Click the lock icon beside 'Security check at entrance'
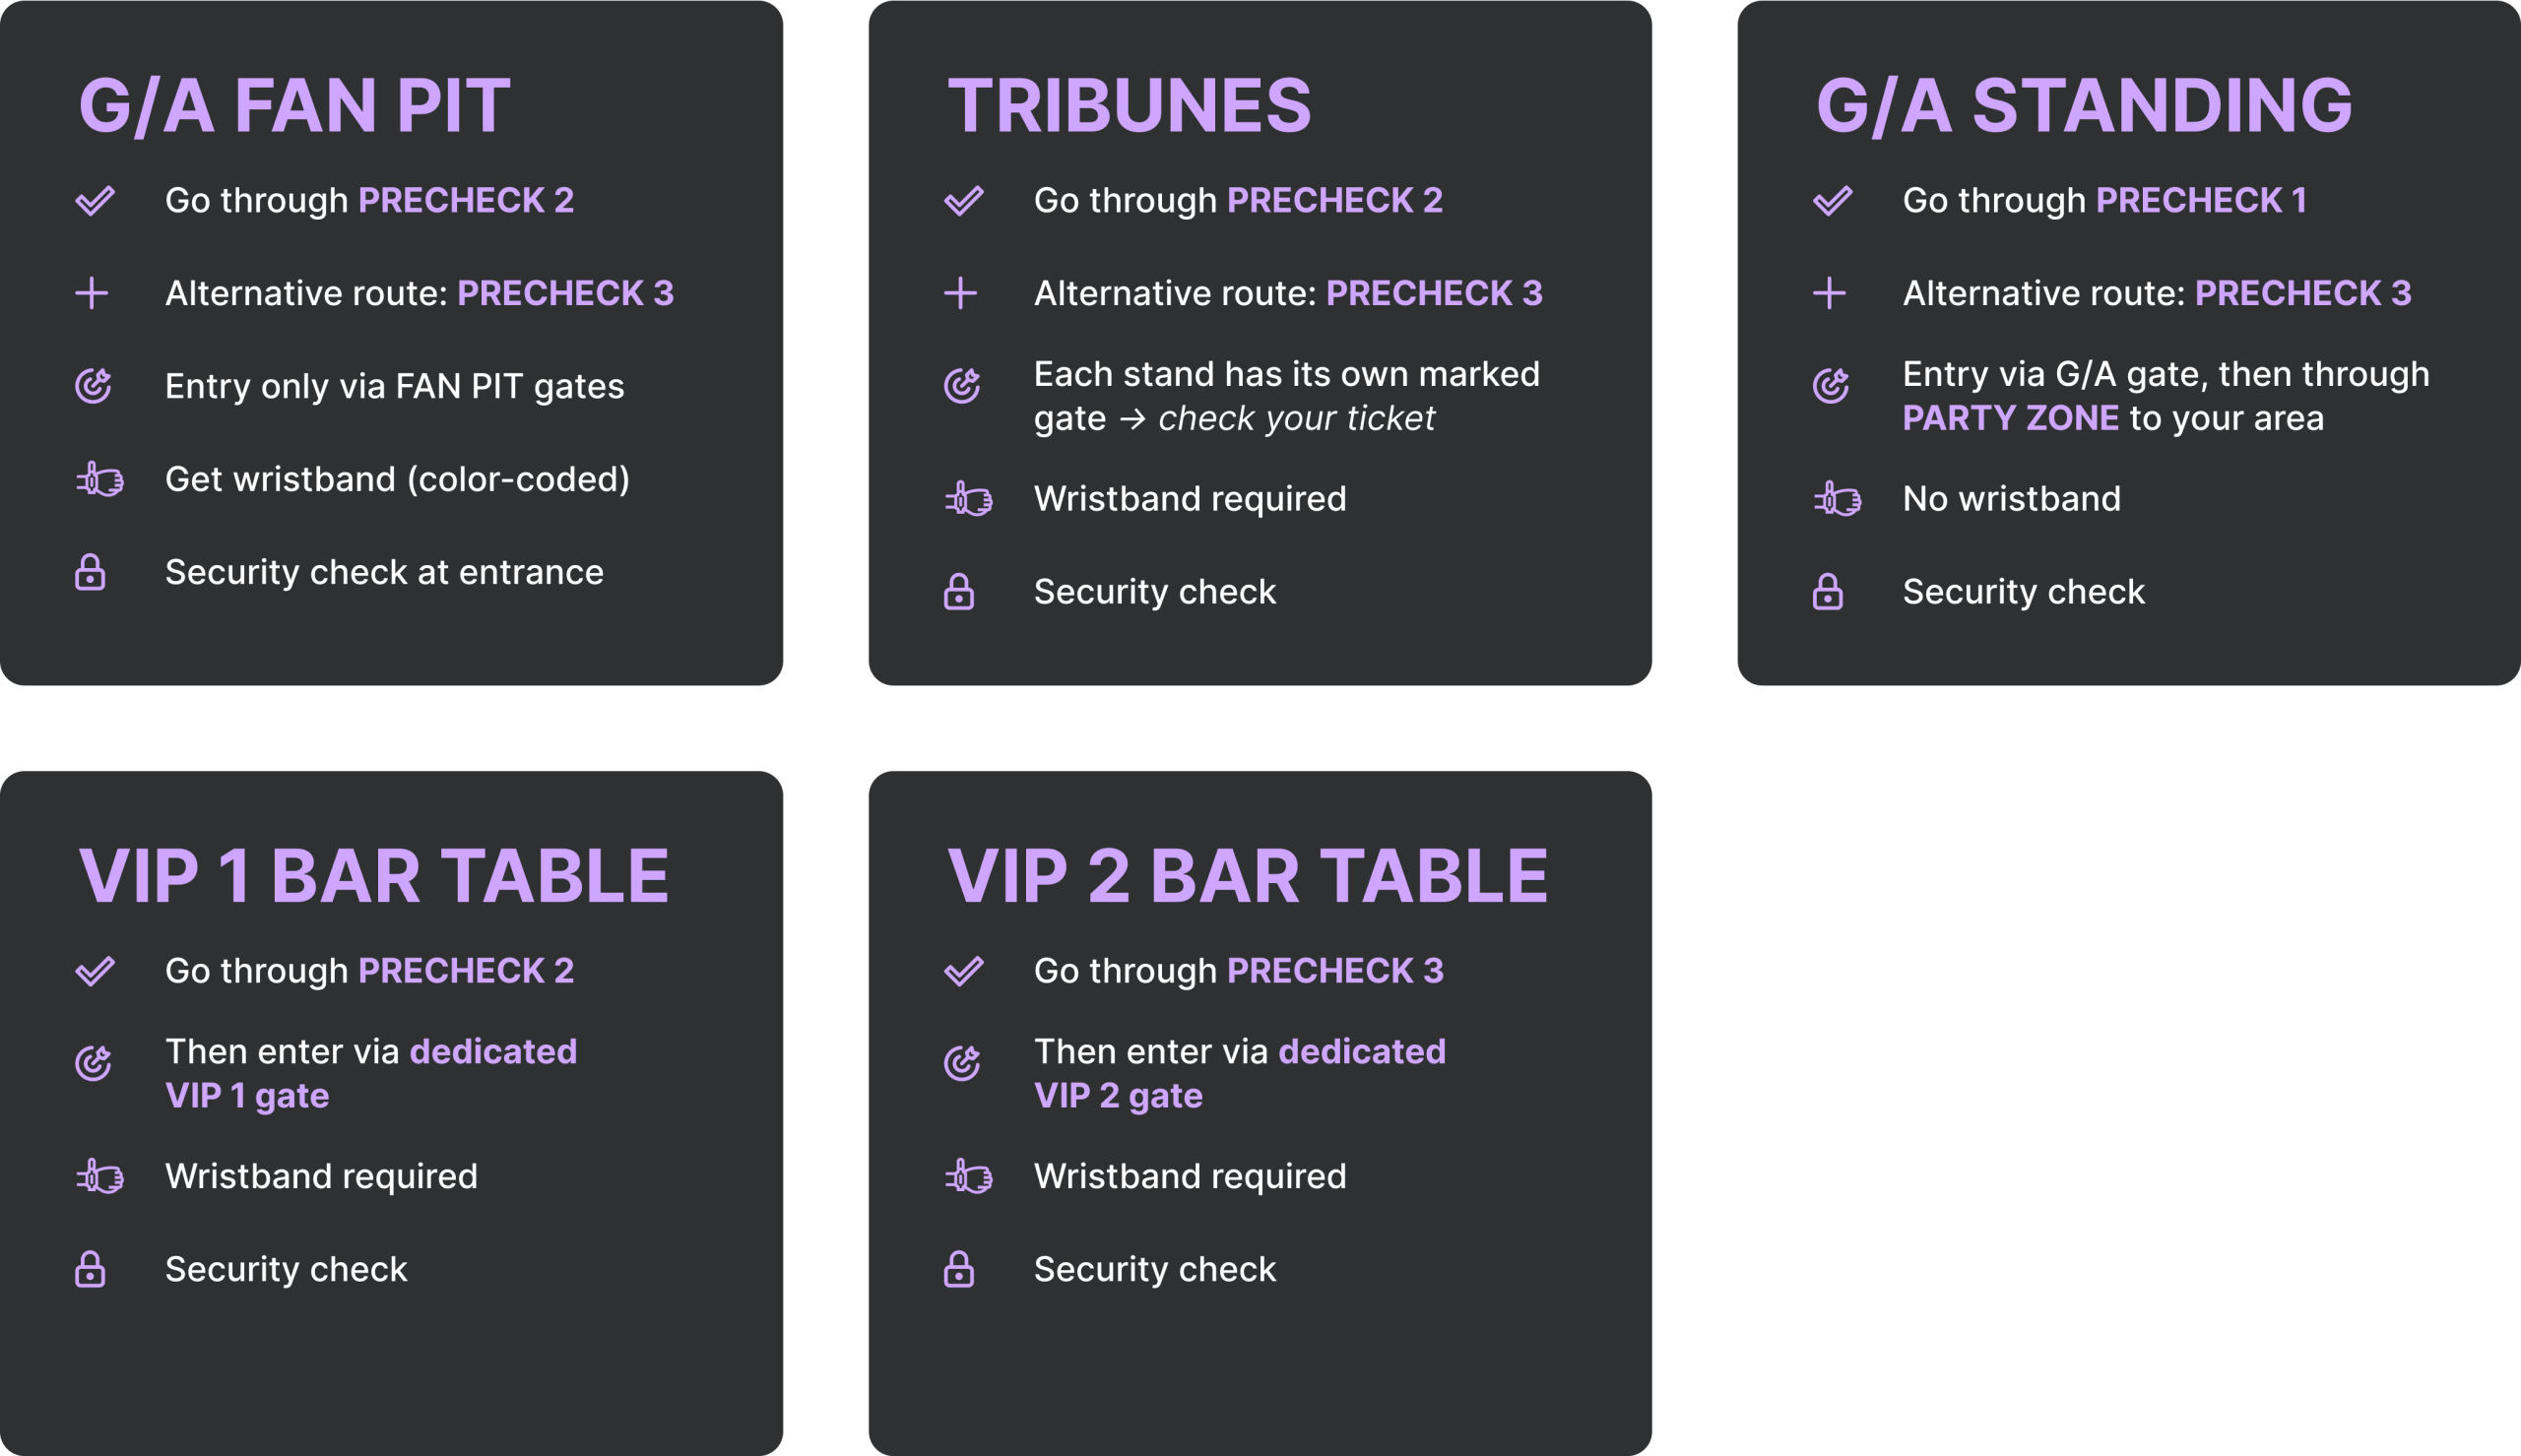Viewport: 2521px width, 1456px height. pos(90,573)
